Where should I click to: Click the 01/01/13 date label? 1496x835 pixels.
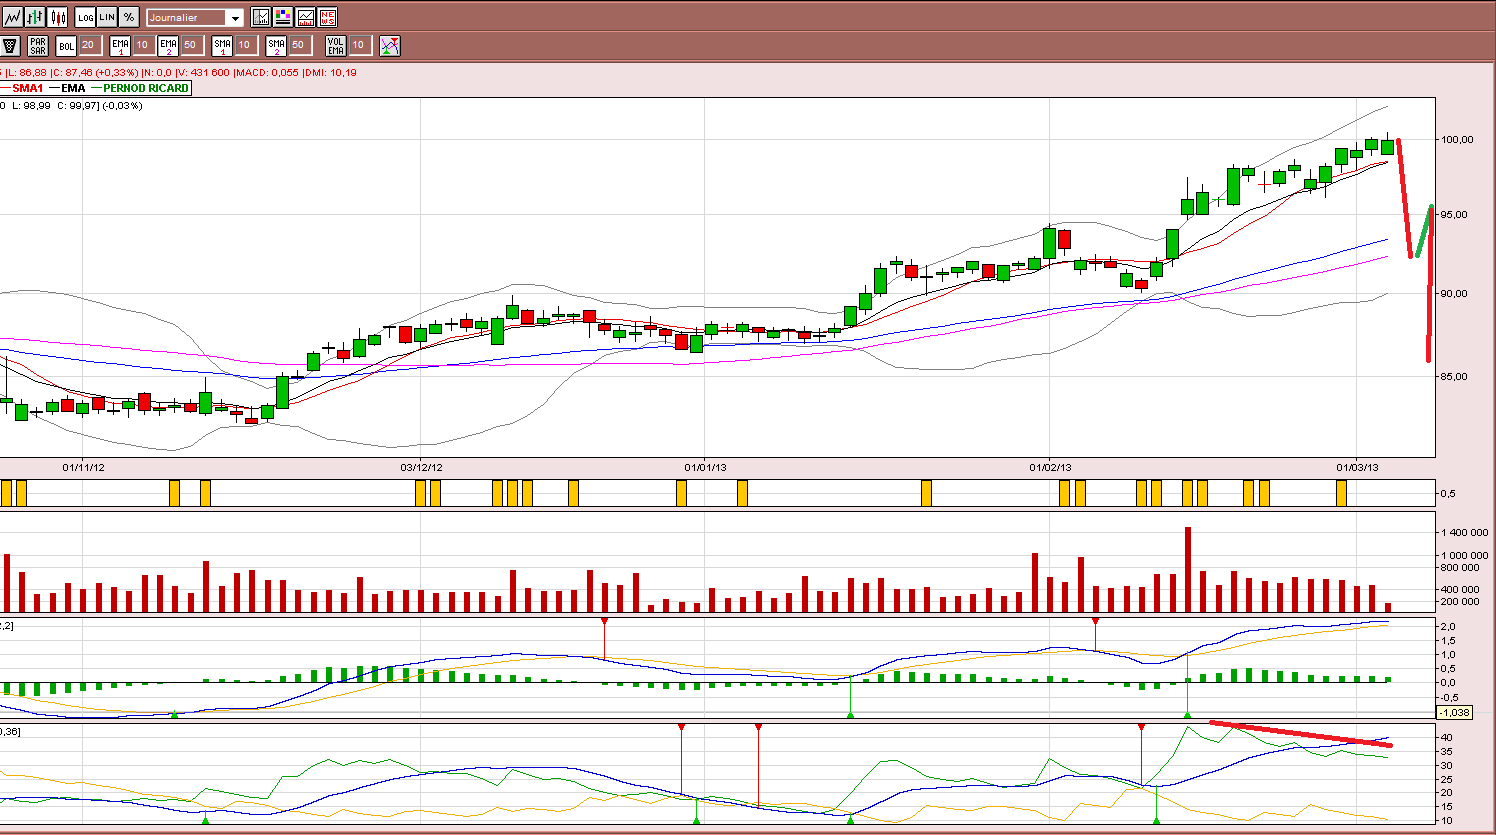click(x=705, y=467)
